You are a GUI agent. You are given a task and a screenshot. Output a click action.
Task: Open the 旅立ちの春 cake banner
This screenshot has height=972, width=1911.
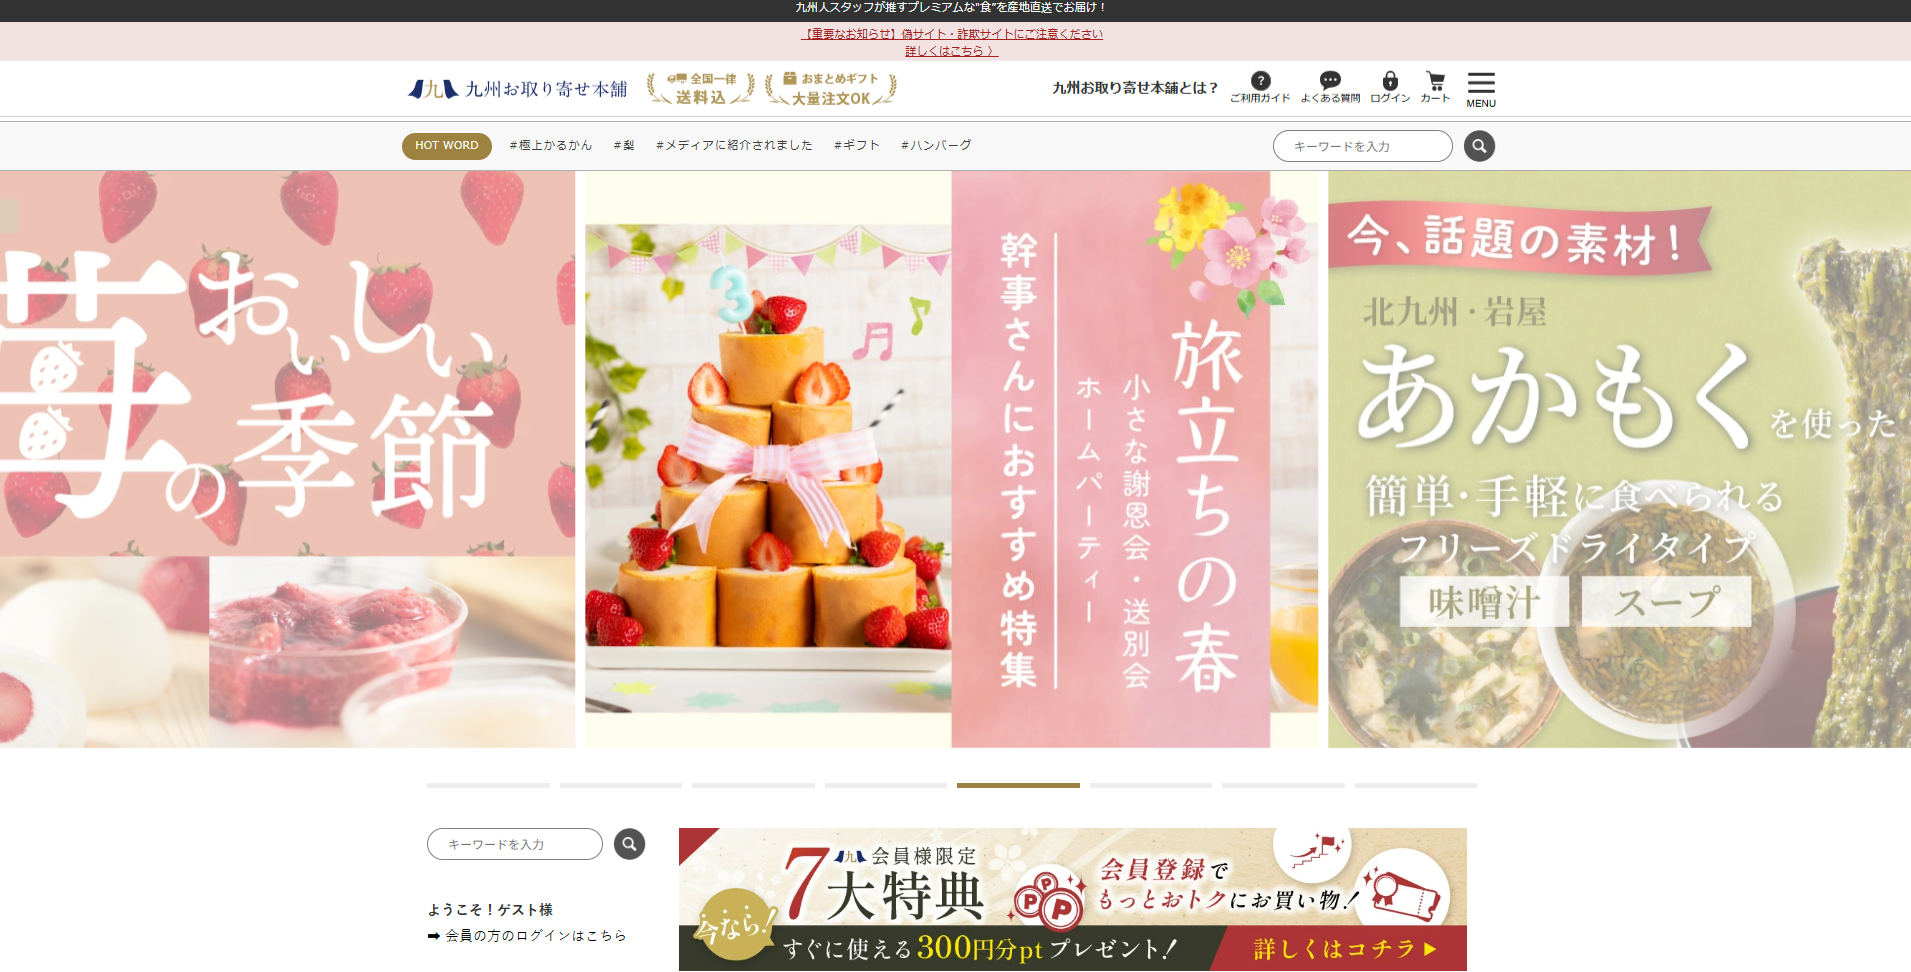point(950,459)
